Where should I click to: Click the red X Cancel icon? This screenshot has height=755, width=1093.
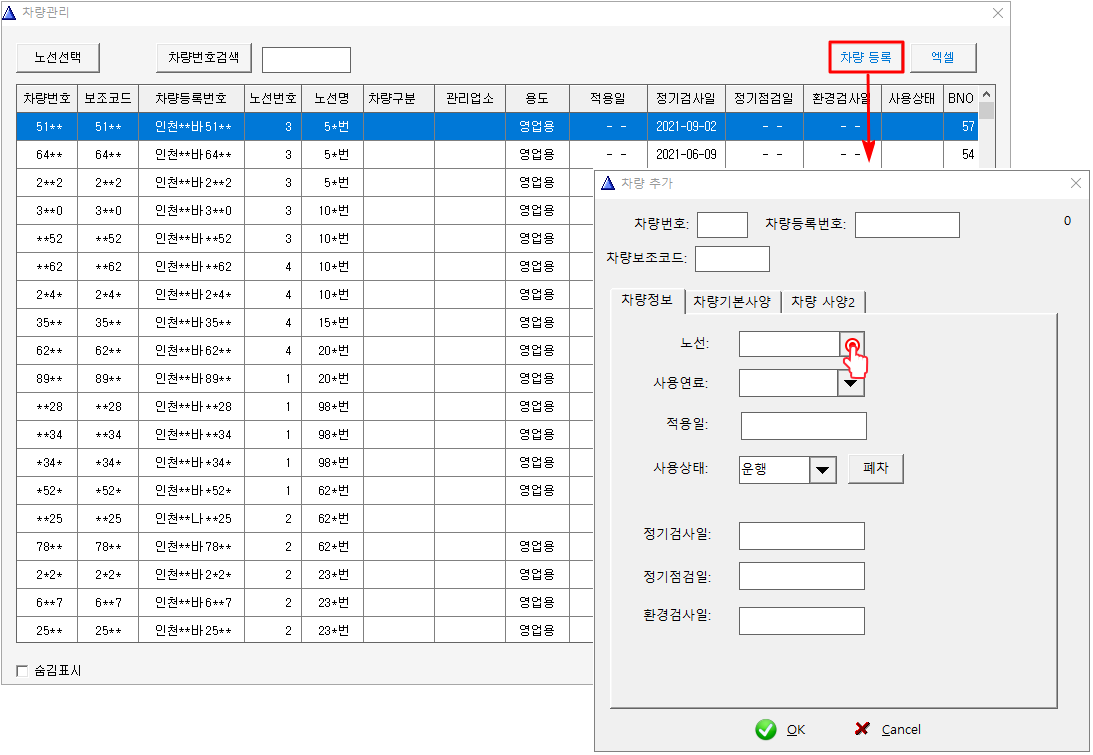tap(862, 729)
